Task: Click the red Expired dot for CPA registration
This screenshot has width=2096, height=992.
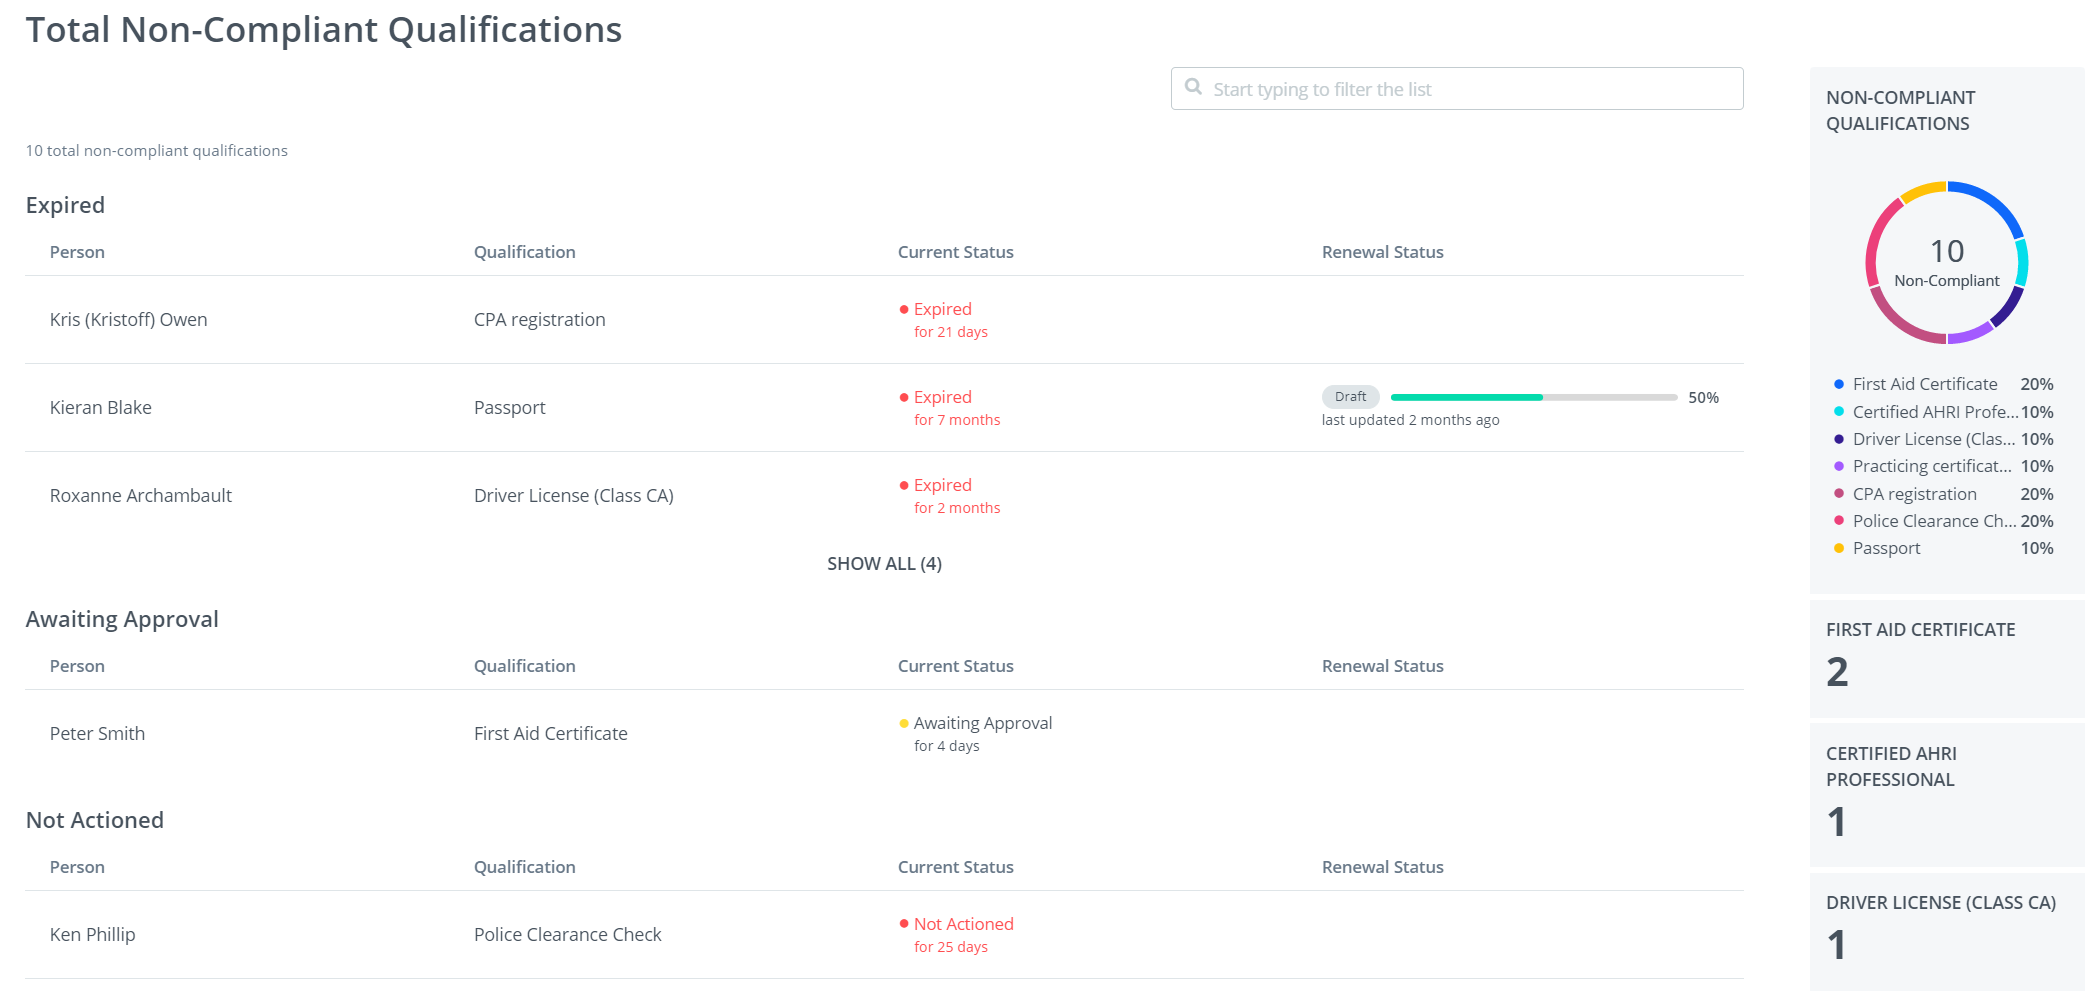Action: coord(904,310)
